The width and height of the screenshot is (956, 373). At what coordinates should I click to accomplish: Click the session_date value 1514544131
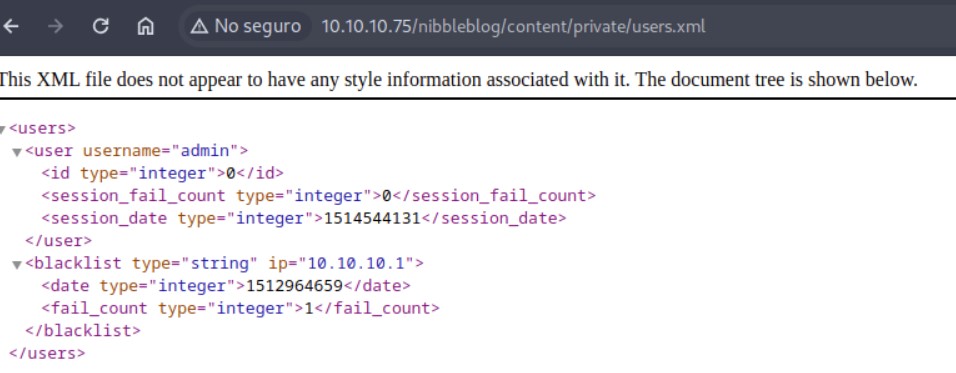coord(372,218)
